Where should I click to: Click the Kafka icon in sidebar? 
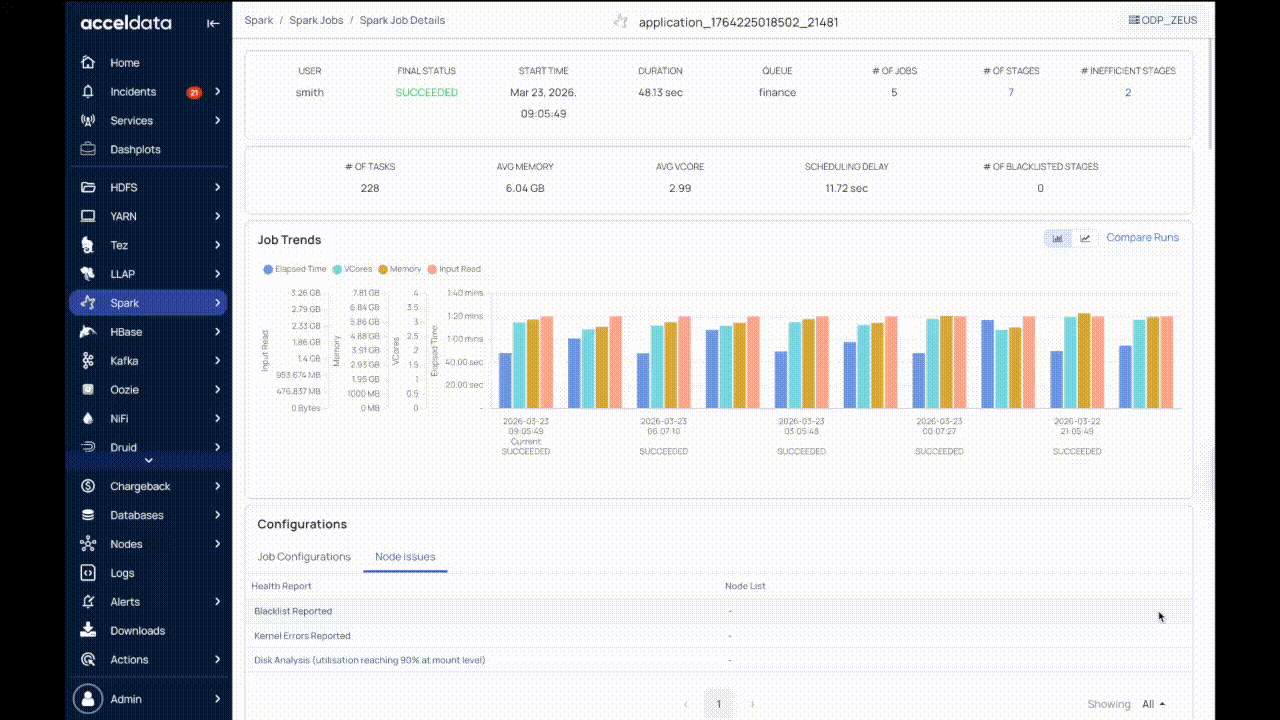(89, 361)
